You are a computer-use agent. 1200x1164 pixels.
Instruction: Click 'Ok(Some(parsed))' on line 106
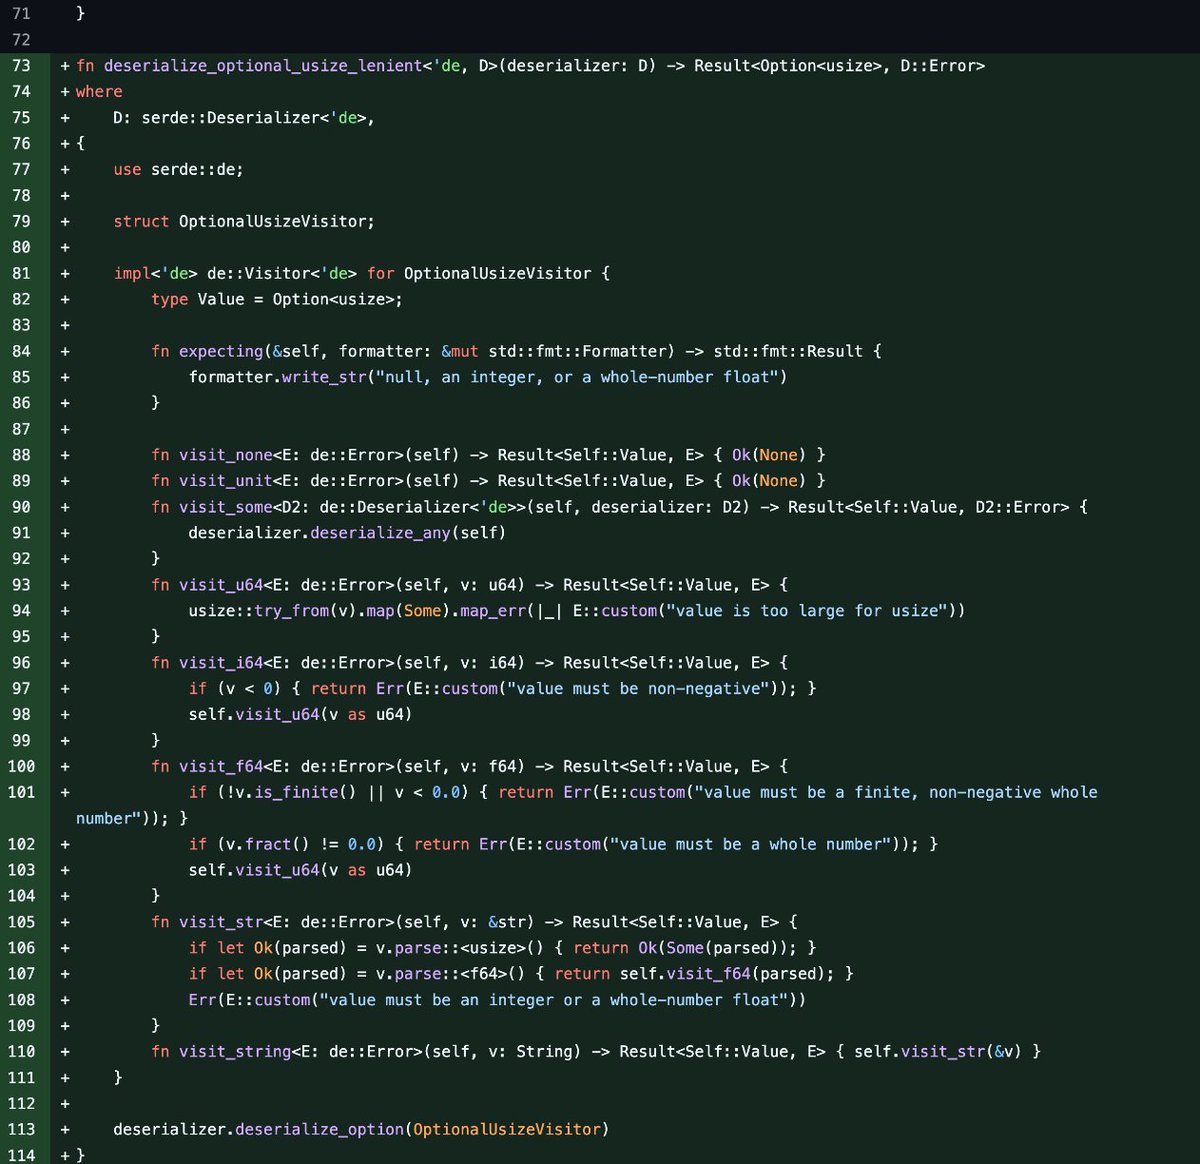pyautogui.click(x=713, y=948)
